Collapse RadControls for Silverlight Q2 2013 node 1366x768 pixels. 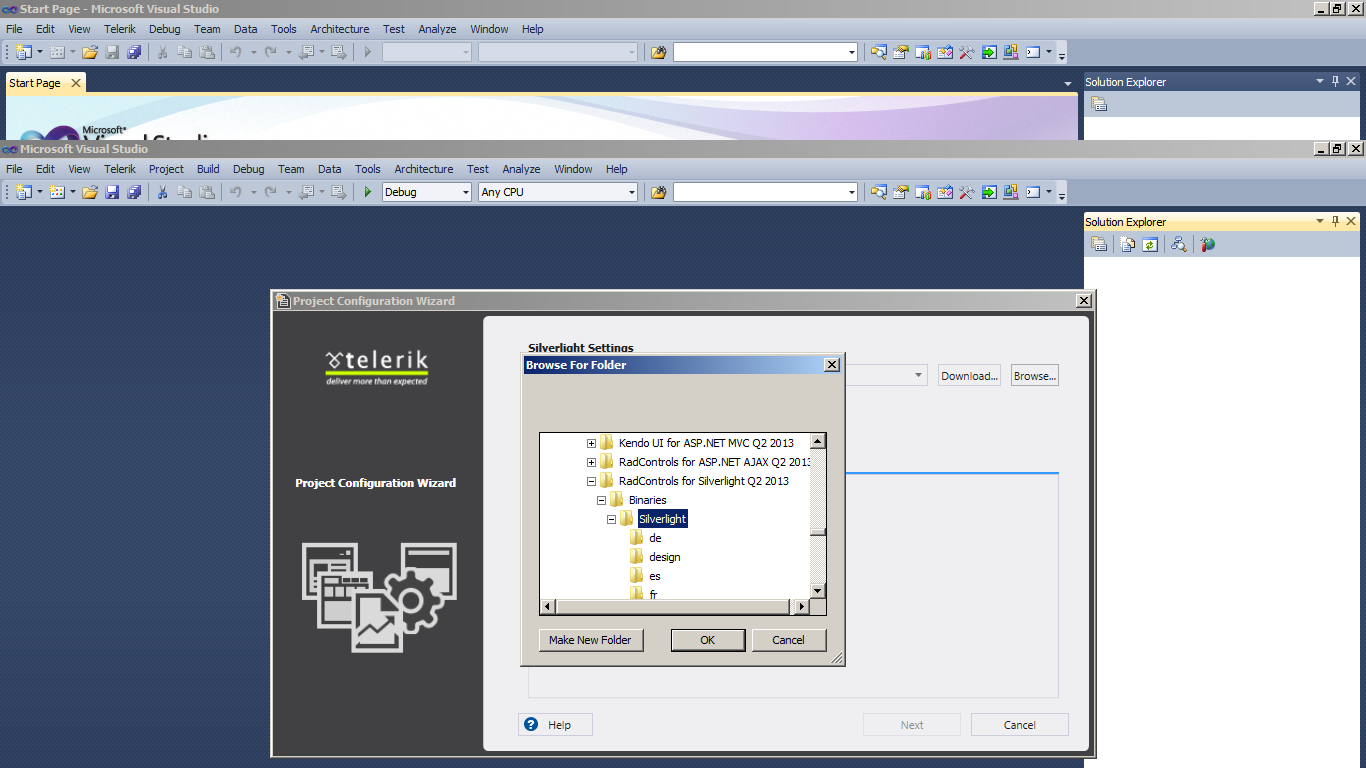click(x=591, y=481)
